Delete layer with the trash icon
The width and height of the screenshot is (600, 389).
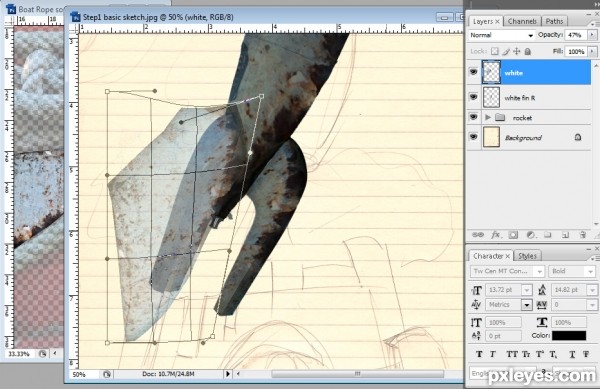[x=582, y=234]
